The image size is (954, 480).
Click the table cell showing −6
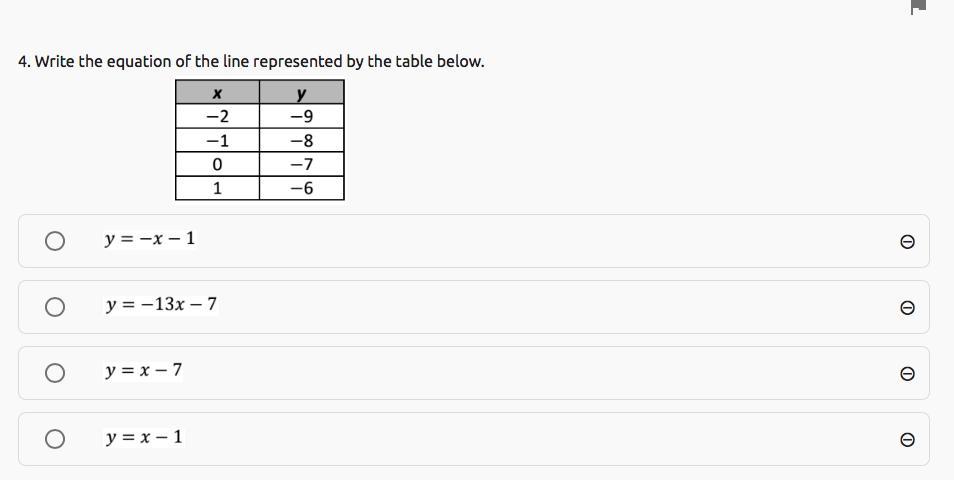301,188
